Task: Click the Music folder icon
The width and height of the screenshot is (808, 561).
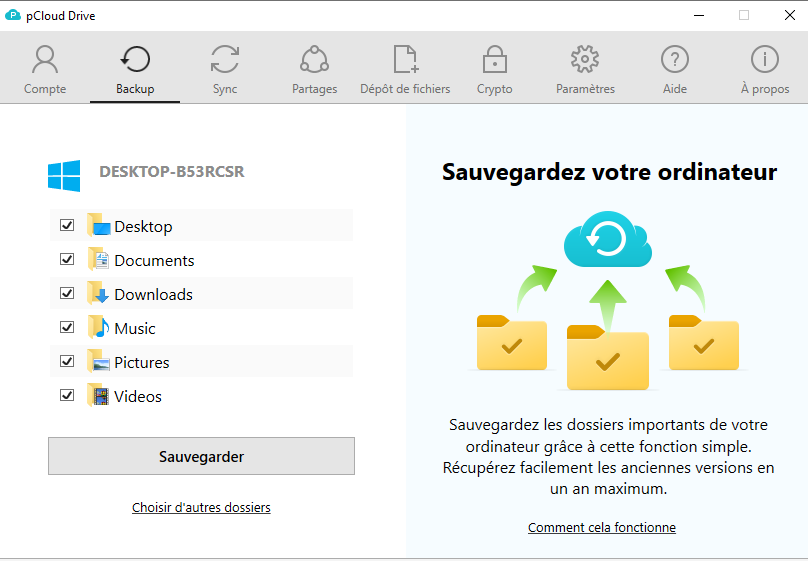Action: click(99, 327)
